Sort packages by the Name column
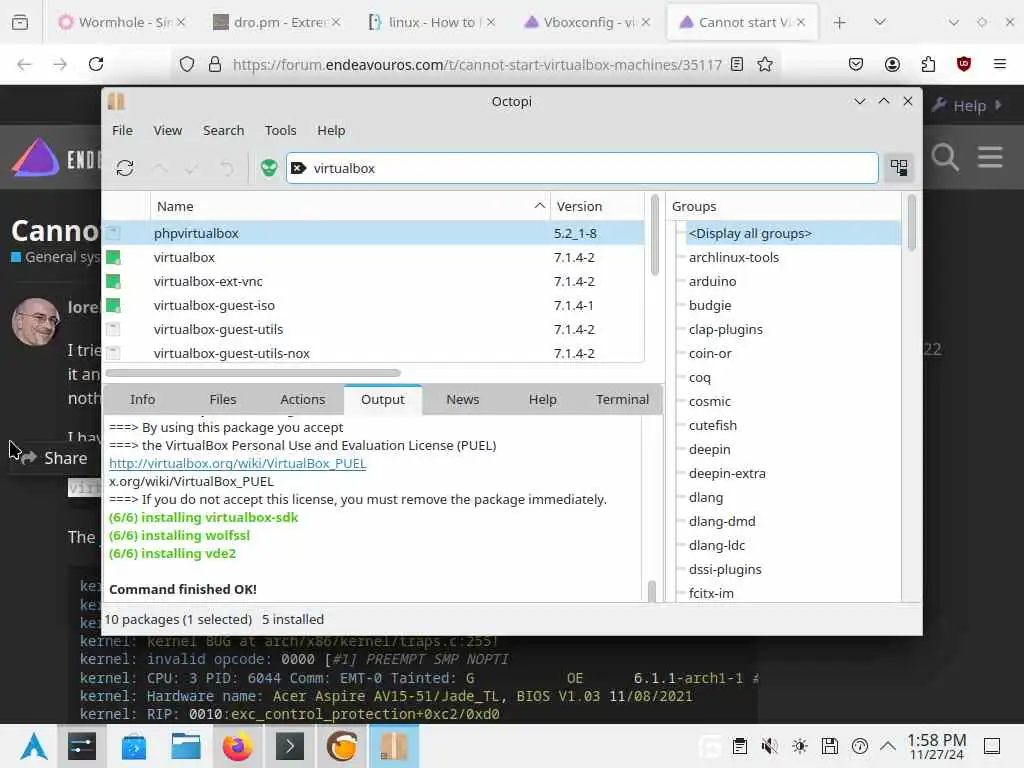 pyautogui.click(x=350, y=206)
